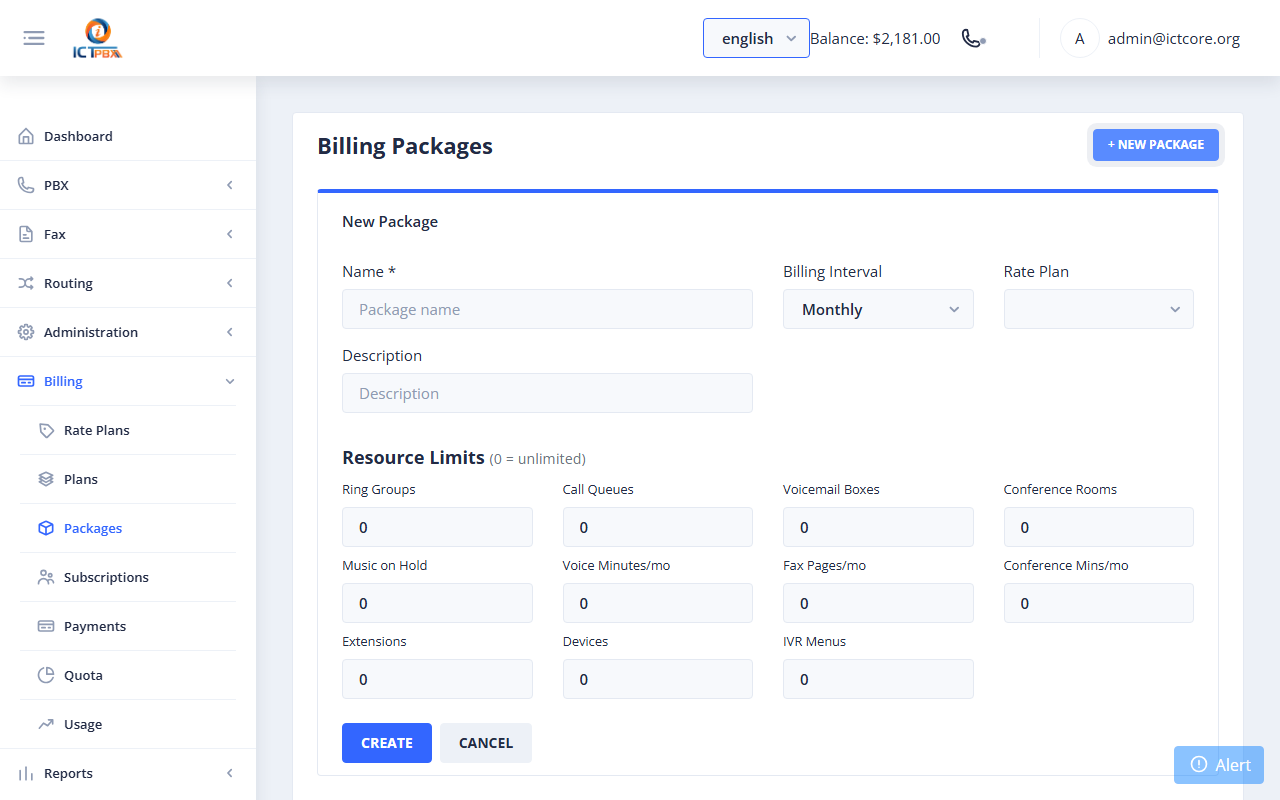Click the ICTPBX logo
This screenshot has width=1280, height=800.
97,39
